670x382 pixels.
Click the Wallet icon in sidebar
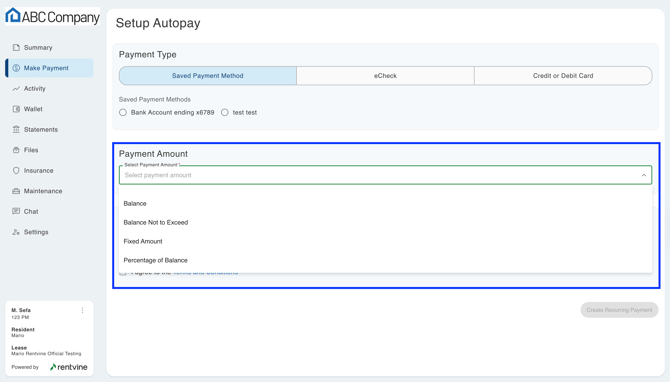tap(16, 109)
